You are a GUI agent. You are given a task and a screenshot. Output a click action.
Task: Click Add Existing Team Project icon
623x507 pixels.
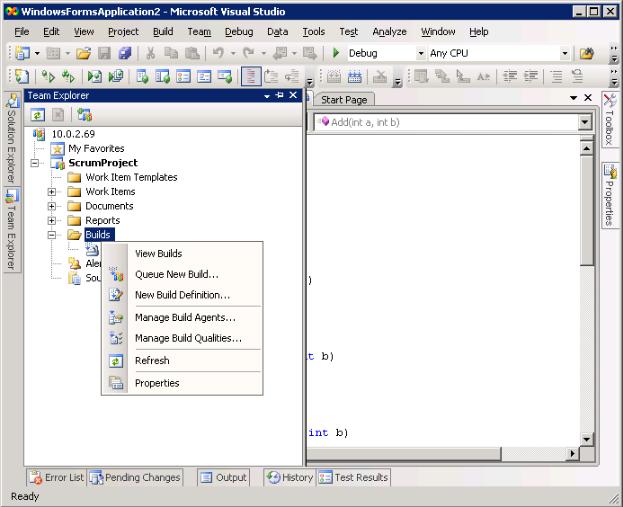[x=84, y=115]
